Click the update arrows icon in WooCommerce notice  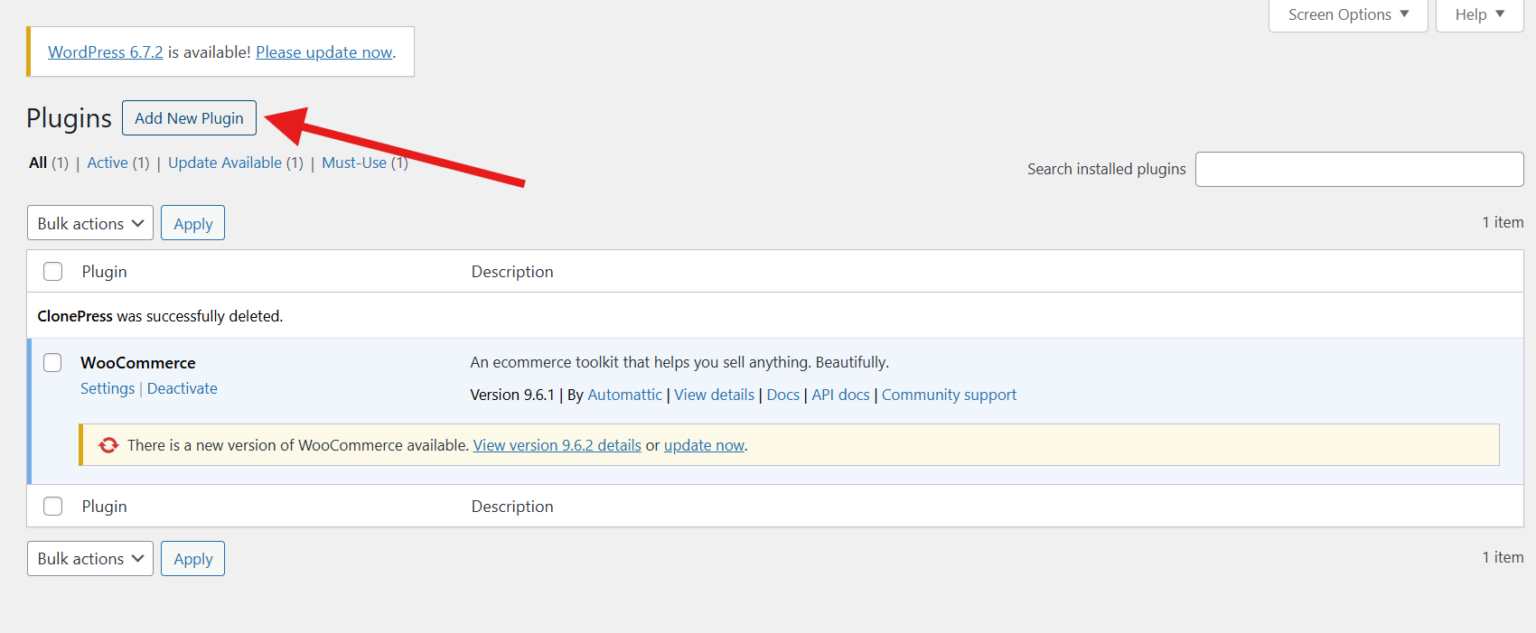coord(108,444)
